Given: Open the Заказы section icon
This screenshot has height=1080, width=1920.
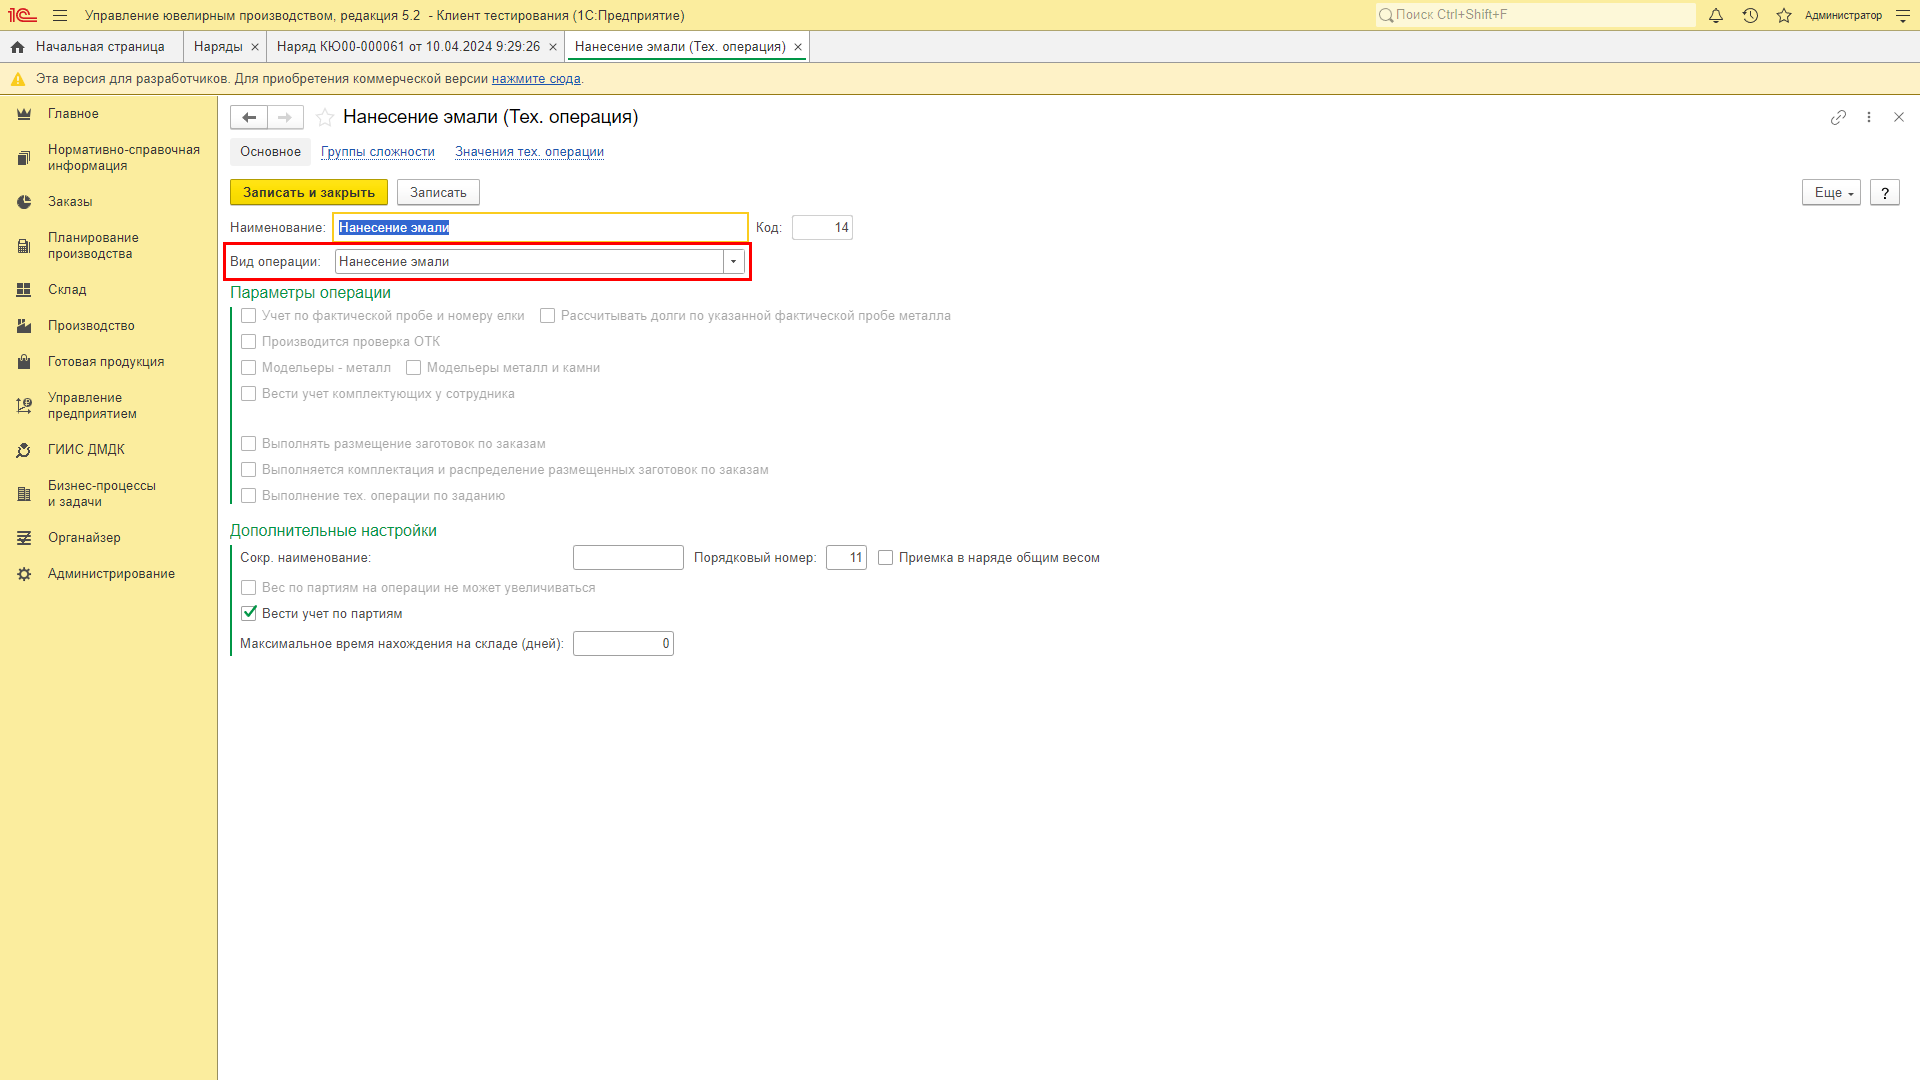Looking at the screenshot, I should [x=24, y=202].
